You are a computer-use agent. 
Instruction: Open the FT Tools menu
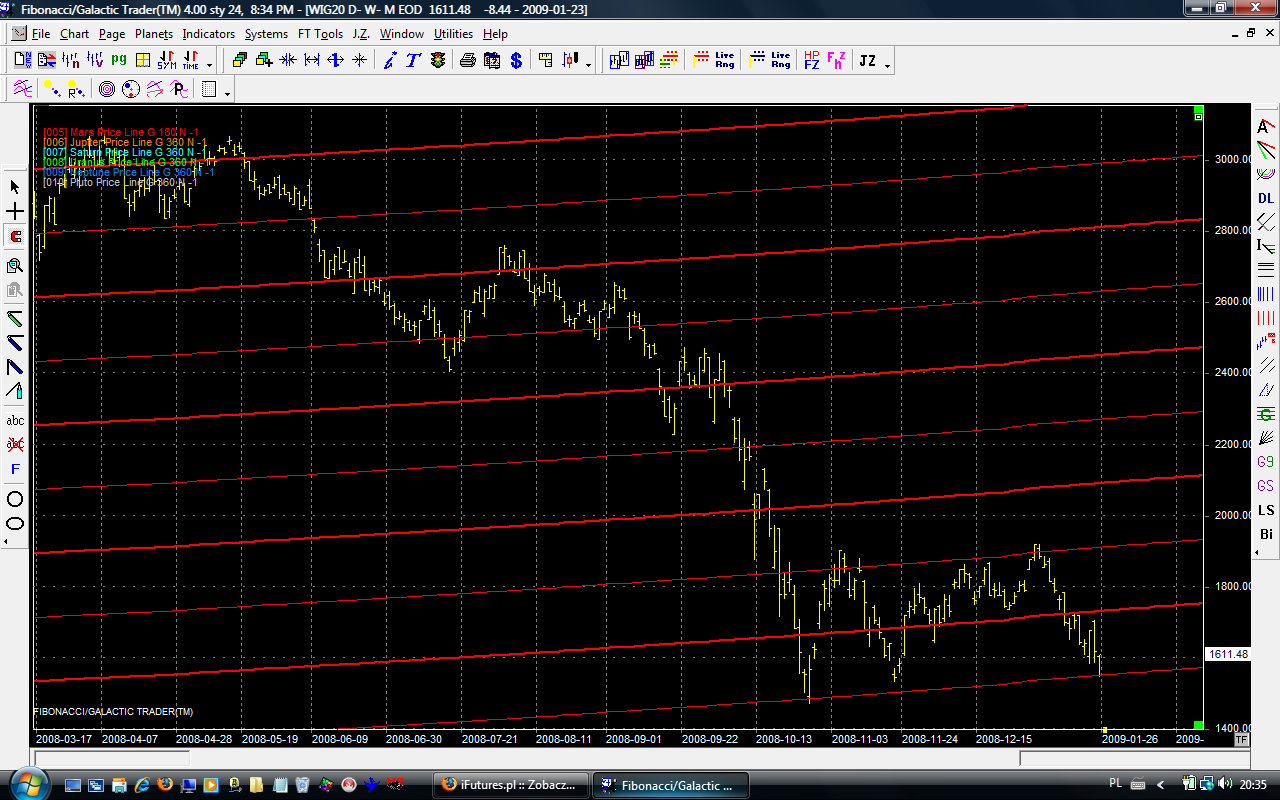320,34
